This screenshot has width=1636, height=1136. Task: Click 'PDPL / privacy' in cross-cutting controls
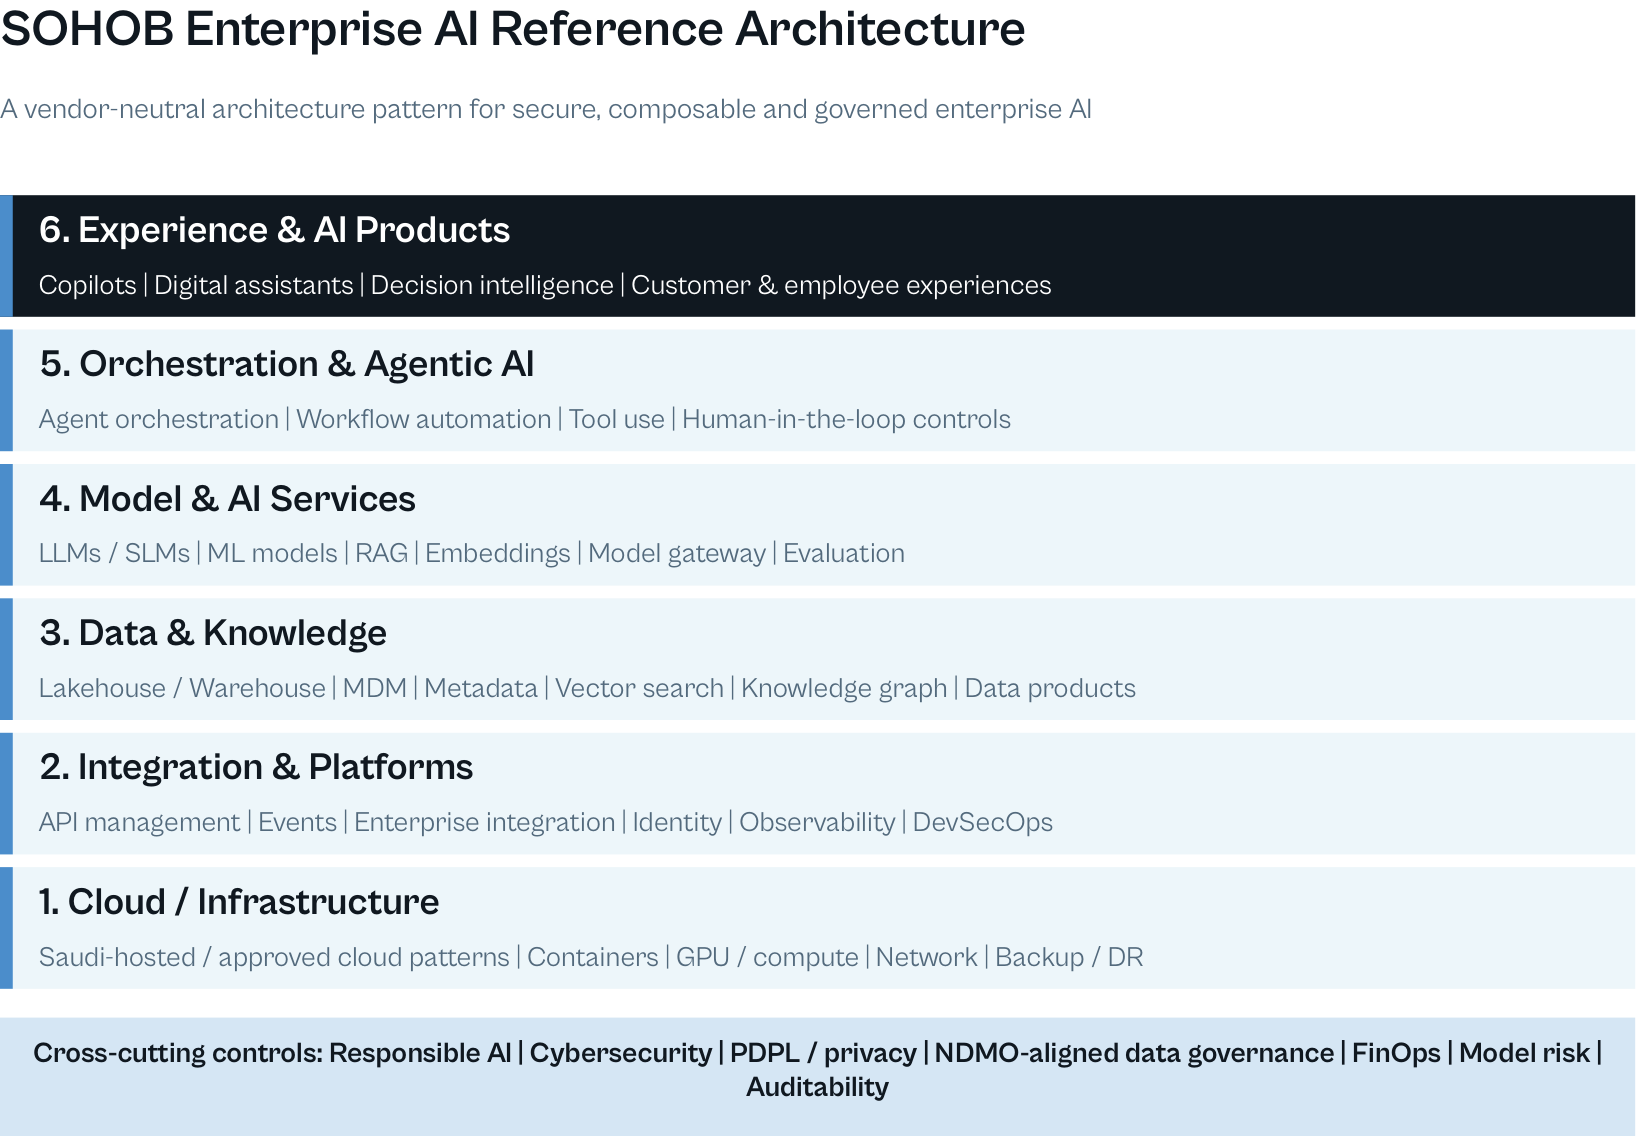coord(823,1053)
